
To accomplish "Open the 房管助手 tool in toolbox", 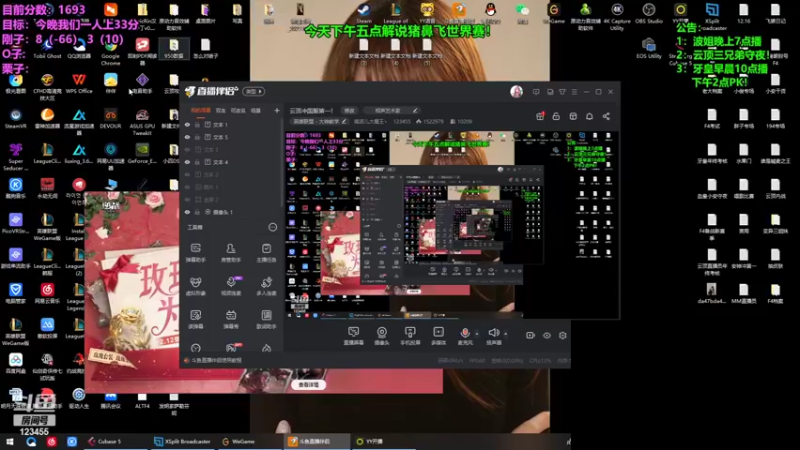I will pyautogui.click(x=231, y=253).
